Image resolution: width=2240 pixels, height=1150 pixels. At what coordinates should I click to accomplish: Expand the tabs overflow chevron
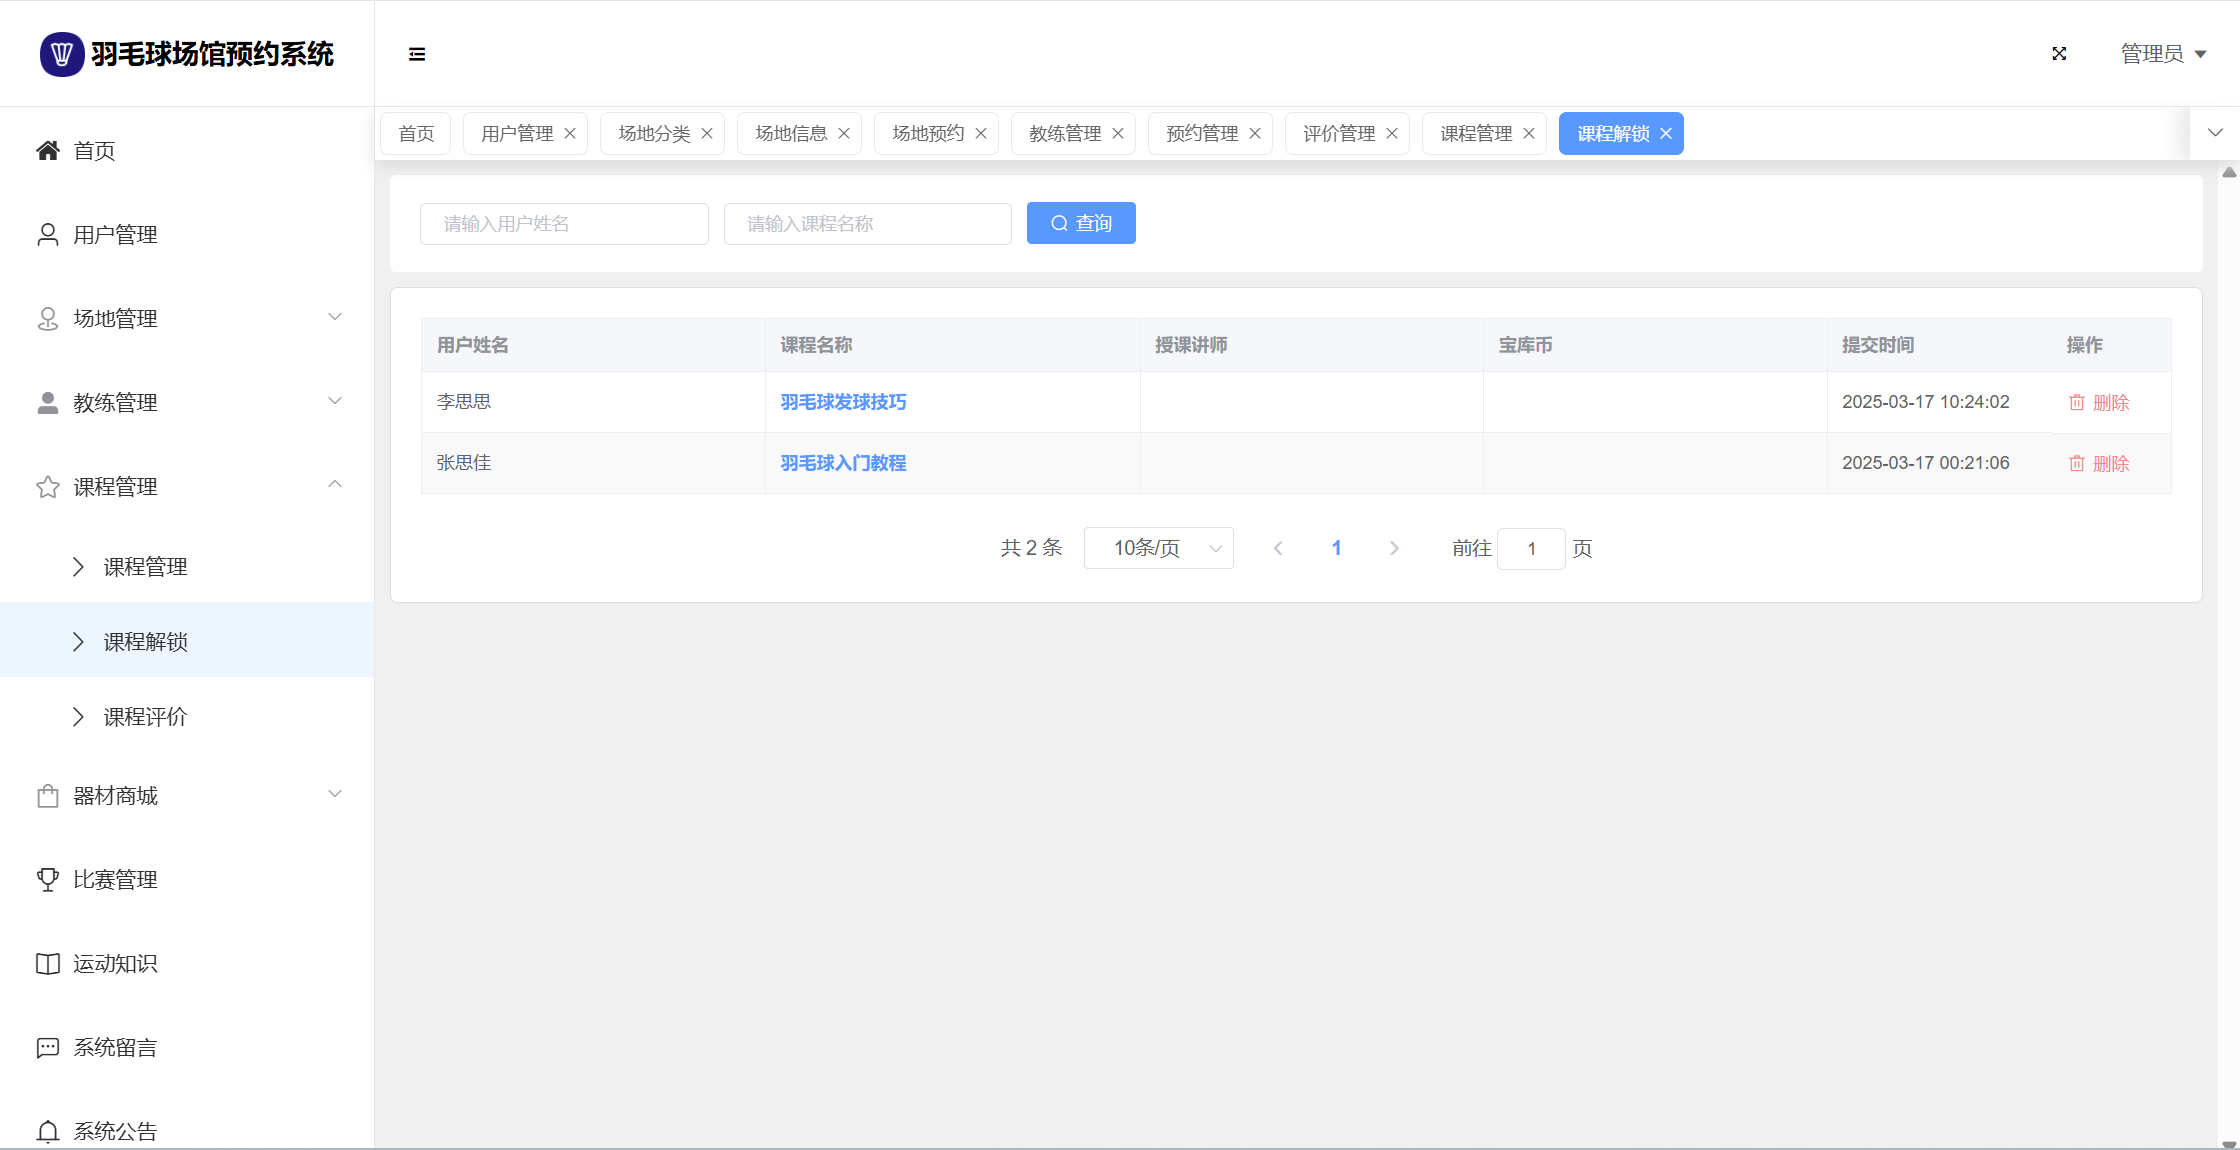click(2215, 133)
